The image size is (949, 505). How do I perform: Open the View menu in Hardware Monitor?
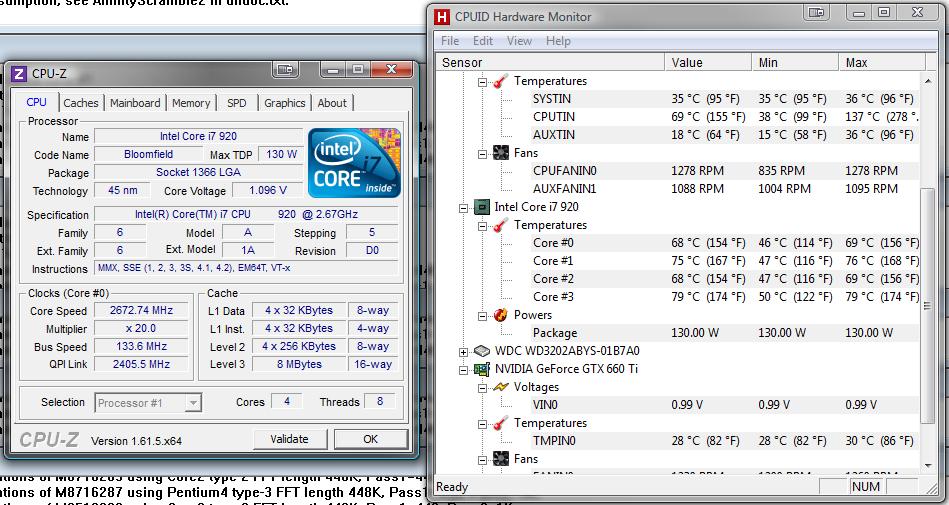pyautogui.click(x=519, y=41)
